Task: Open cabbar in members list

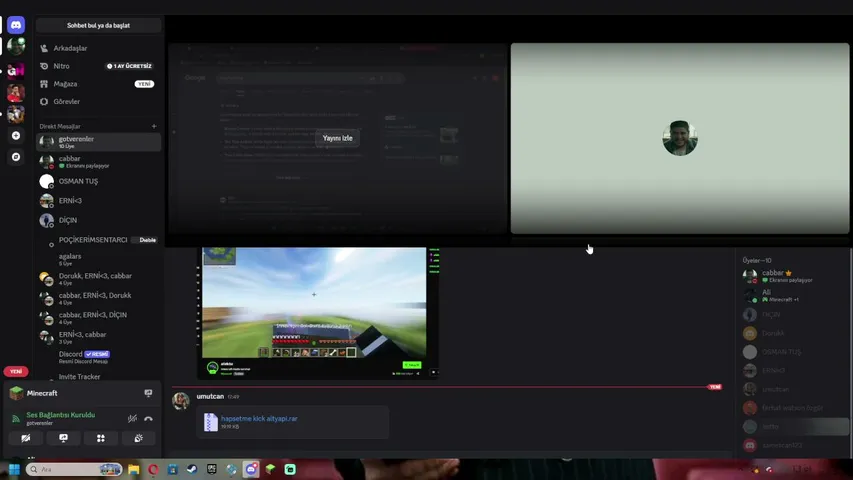Action: (x=794, y=276)
